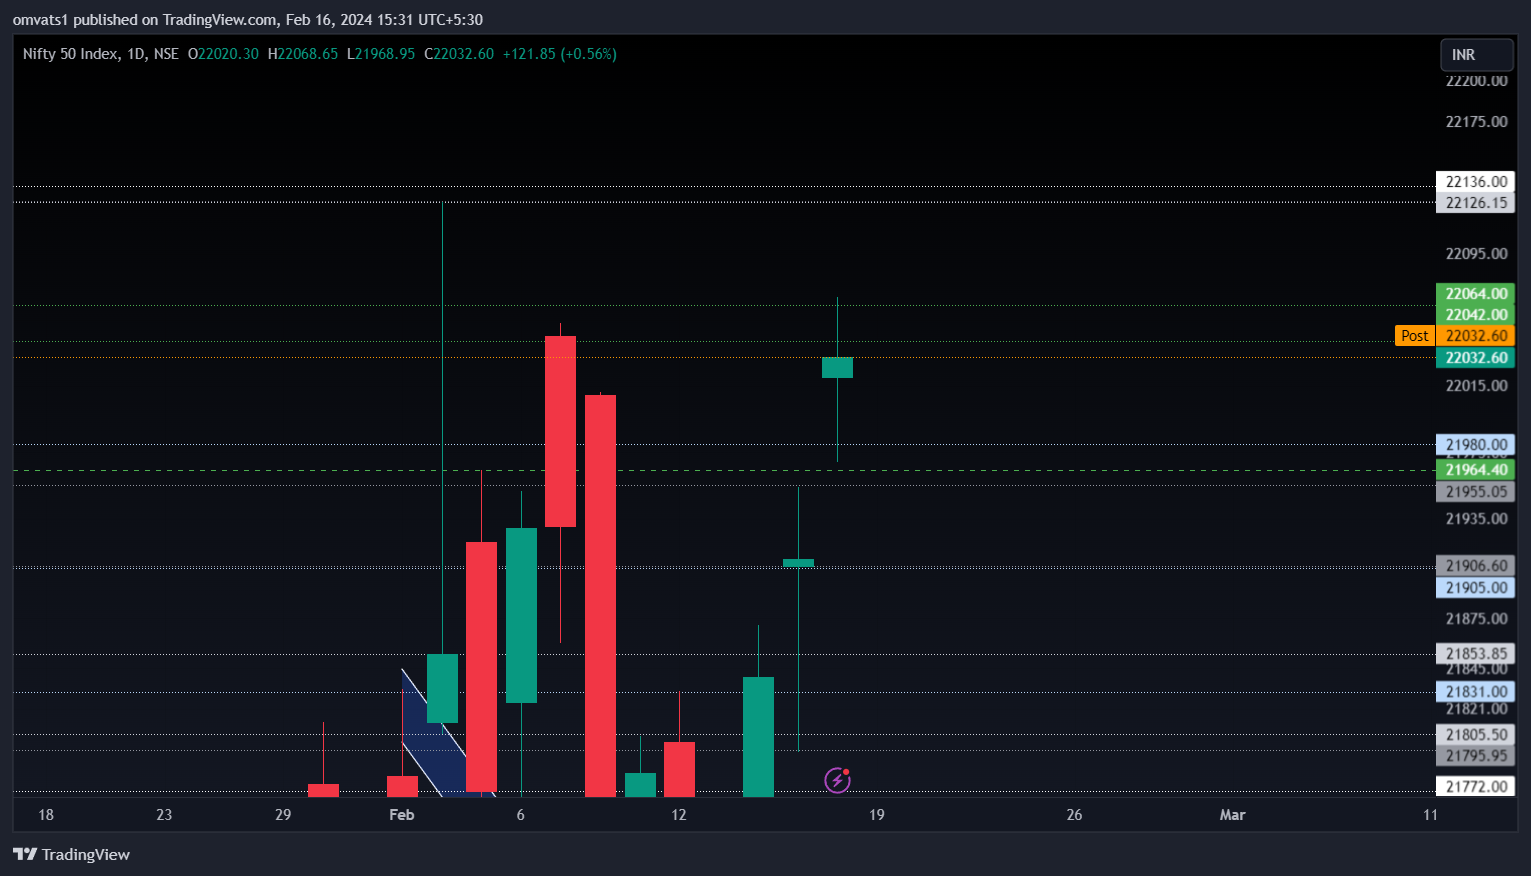
Task: Click the green 22064.00 price label
Action: coord(1475,294)
